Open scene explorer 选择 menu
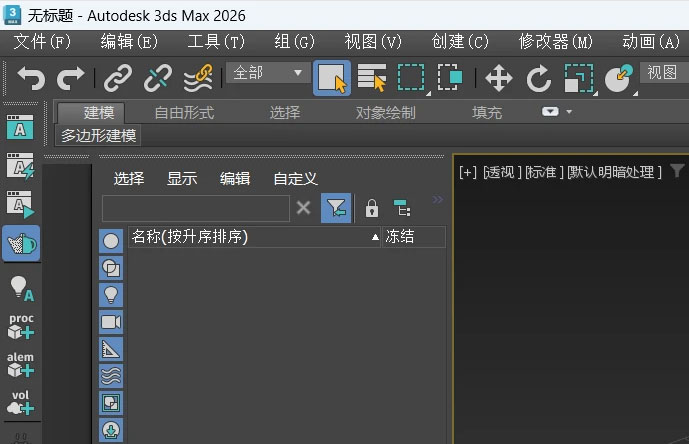The width and height of the screenshot is (689, 444). (129, 178)
